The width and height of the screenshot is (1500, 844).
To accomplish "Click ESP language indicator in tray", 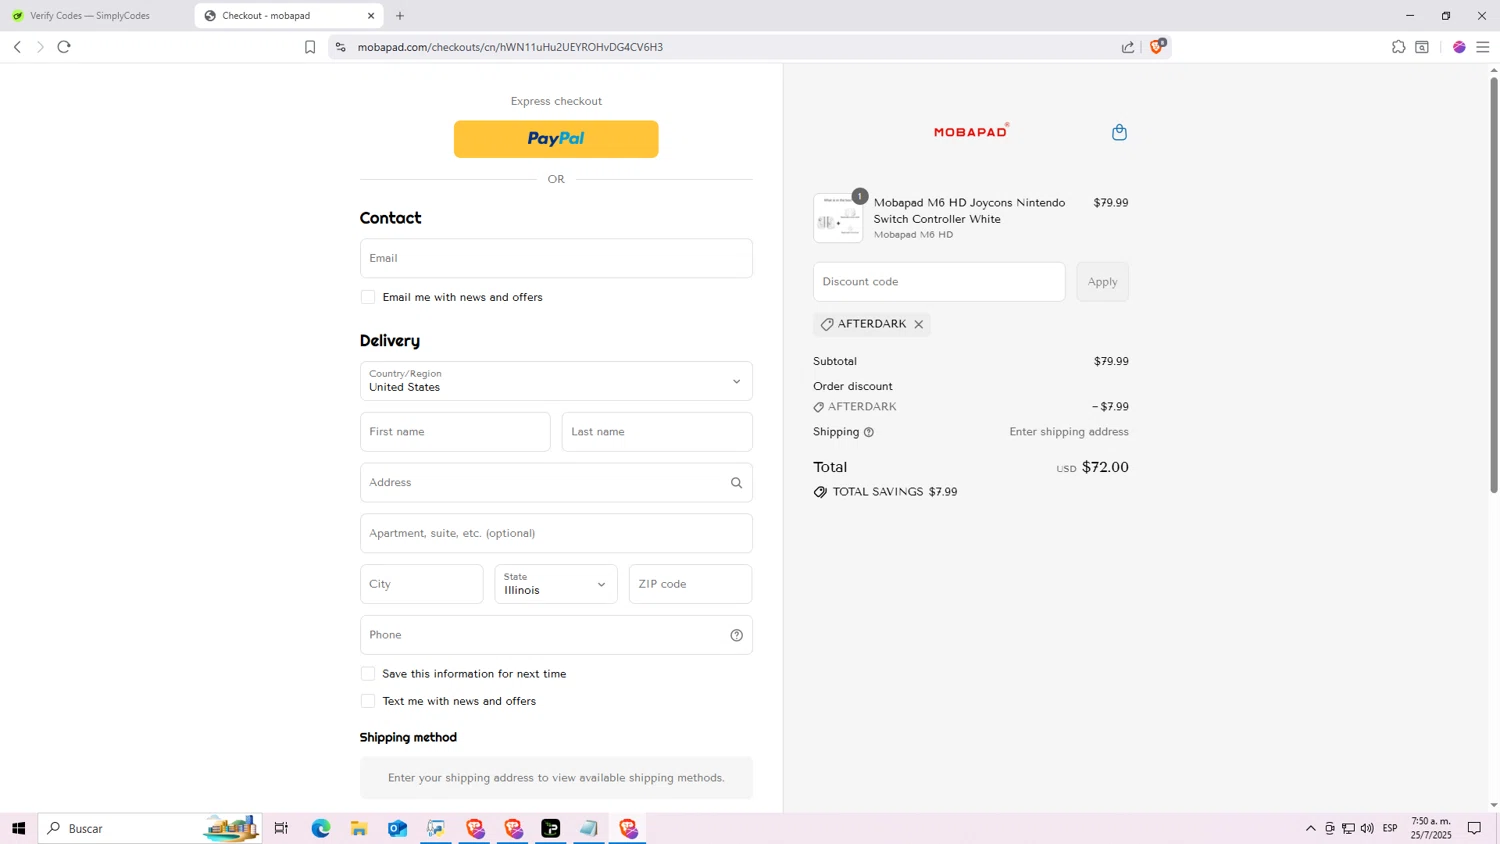I will (1390, 828).
